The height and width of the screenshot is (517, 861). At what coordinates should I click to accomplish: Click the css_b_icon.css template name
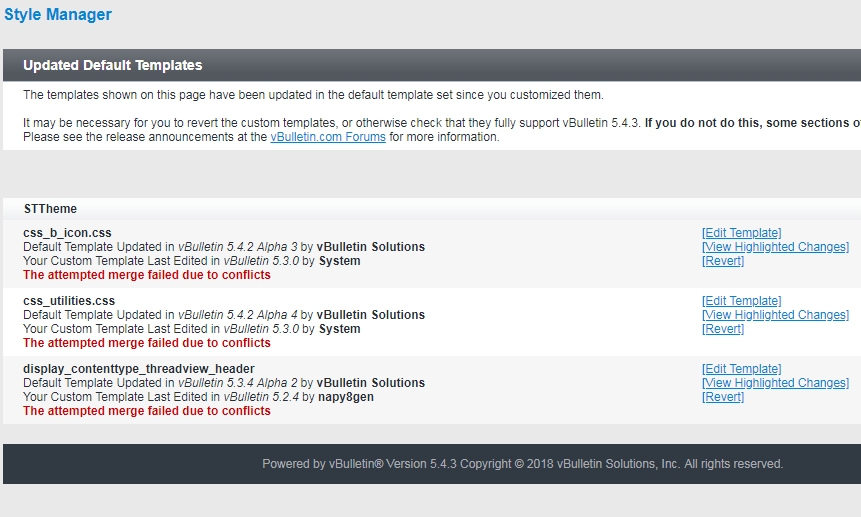click(67, 233)
